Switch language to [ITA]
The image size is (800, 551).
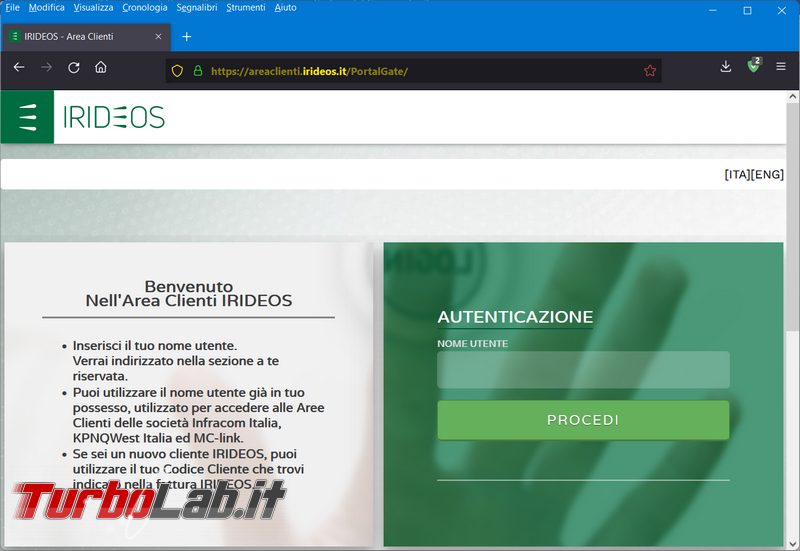[737, 174]
